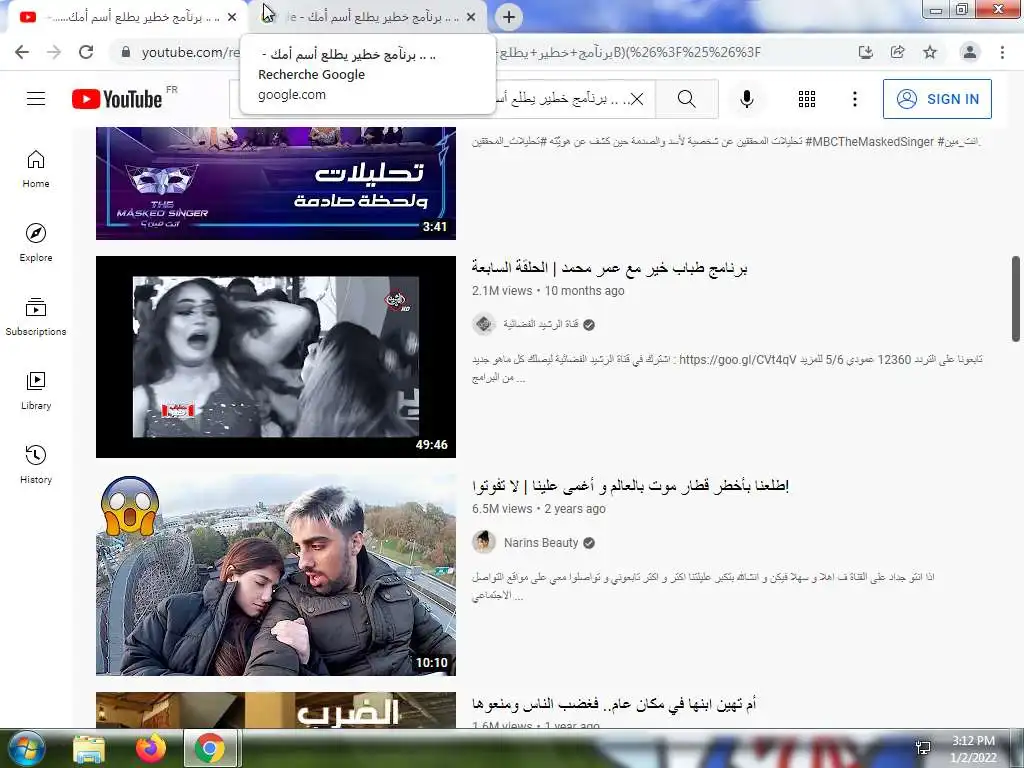
Task: Open the 10:10 roller coaster thumbnail
Action: point(276,575)
